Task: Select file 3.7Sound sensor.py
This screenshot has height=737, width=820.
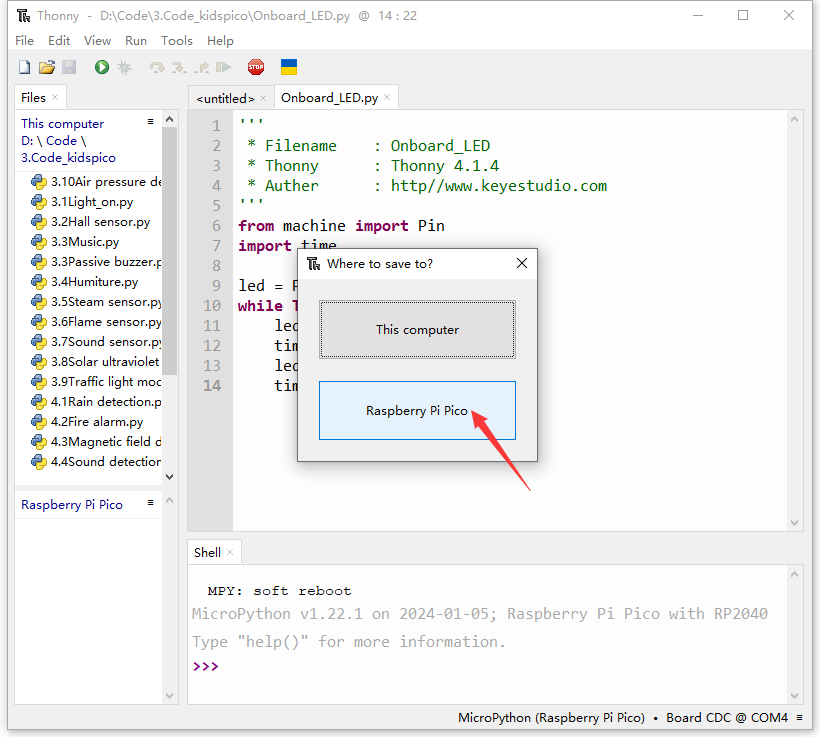Action: 106,342
